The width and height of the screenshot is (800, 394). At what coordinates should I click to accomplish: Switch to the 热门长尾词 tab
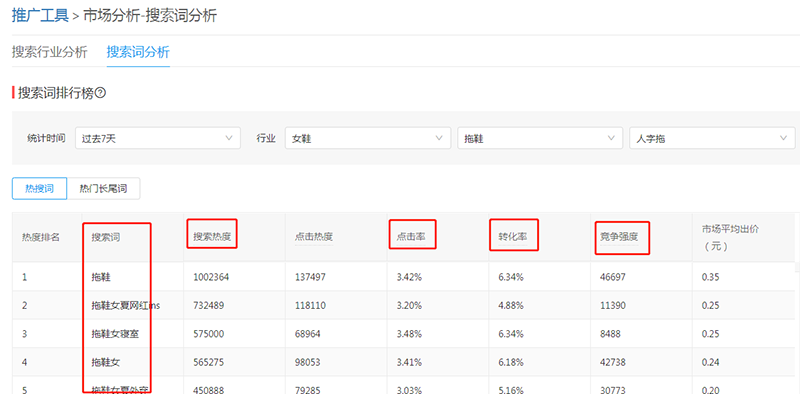(x=103, y=188)
